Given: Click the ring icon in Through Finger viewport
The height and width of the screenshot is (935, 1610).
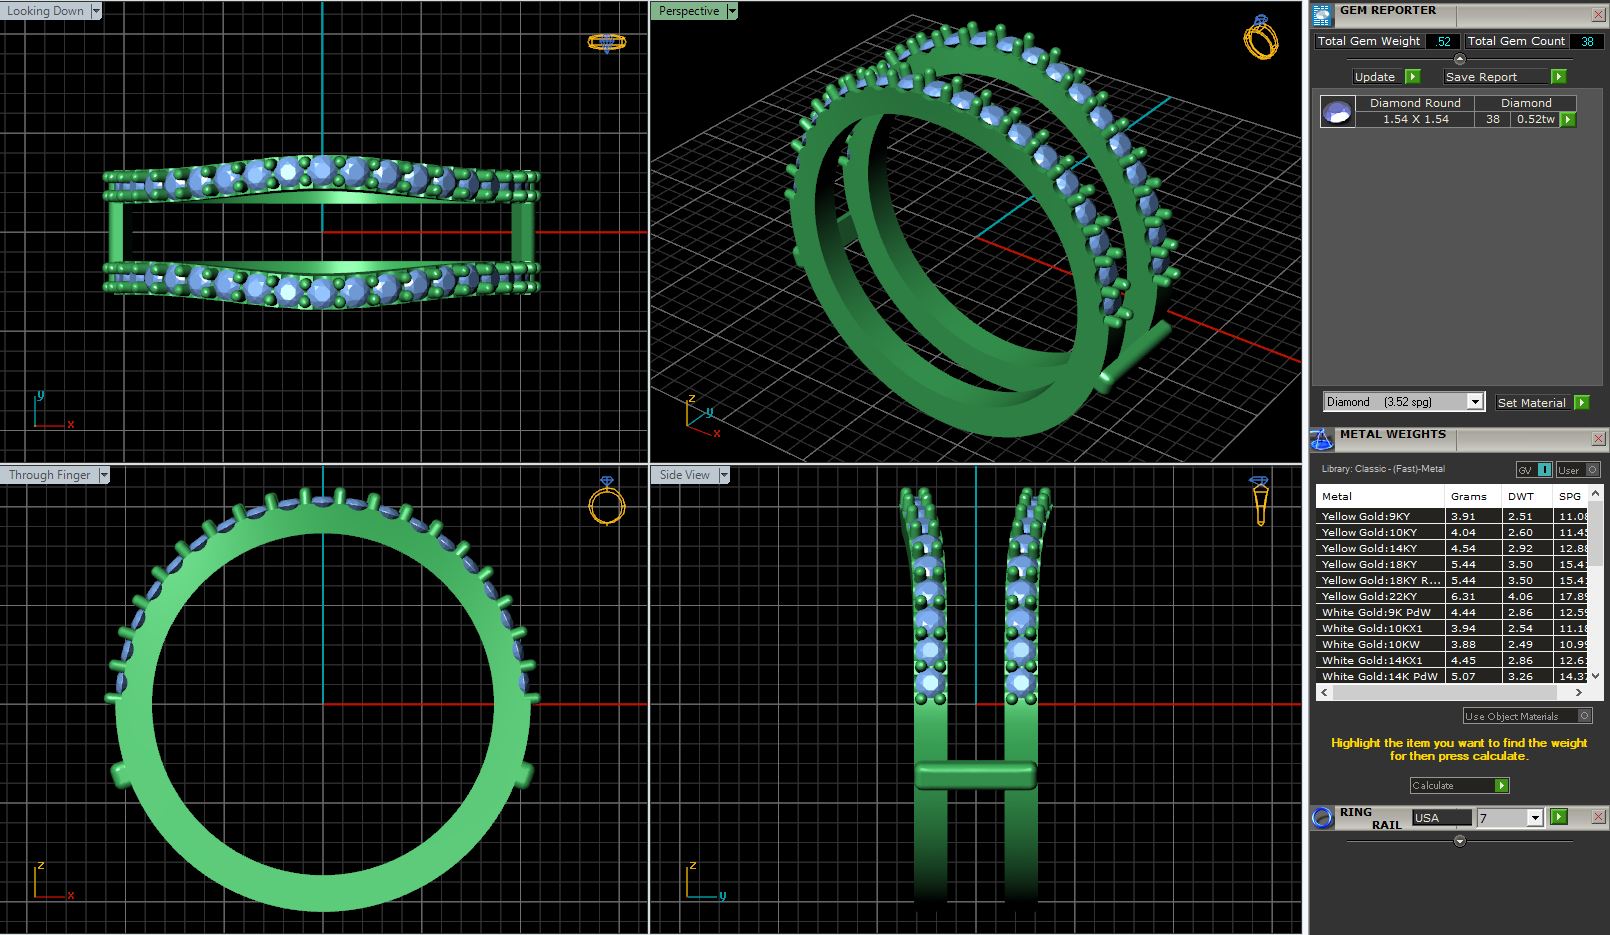Looking at the screenshot, I should (606, 502).
